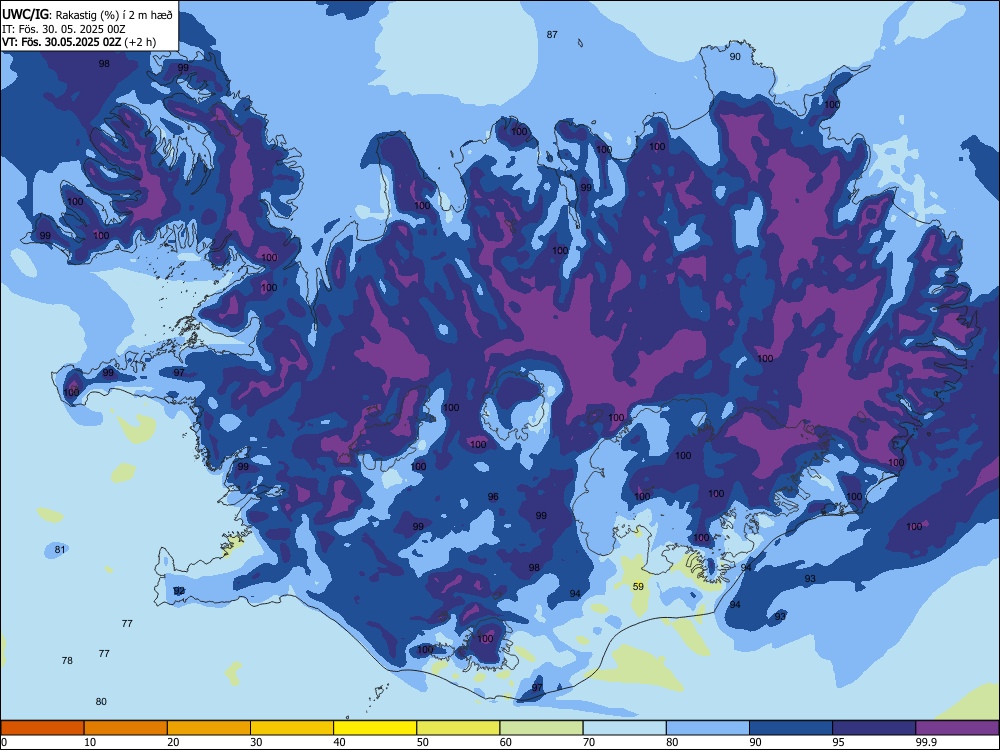Click the '(+2 h)' forecast offset text

tap(140, 42)
